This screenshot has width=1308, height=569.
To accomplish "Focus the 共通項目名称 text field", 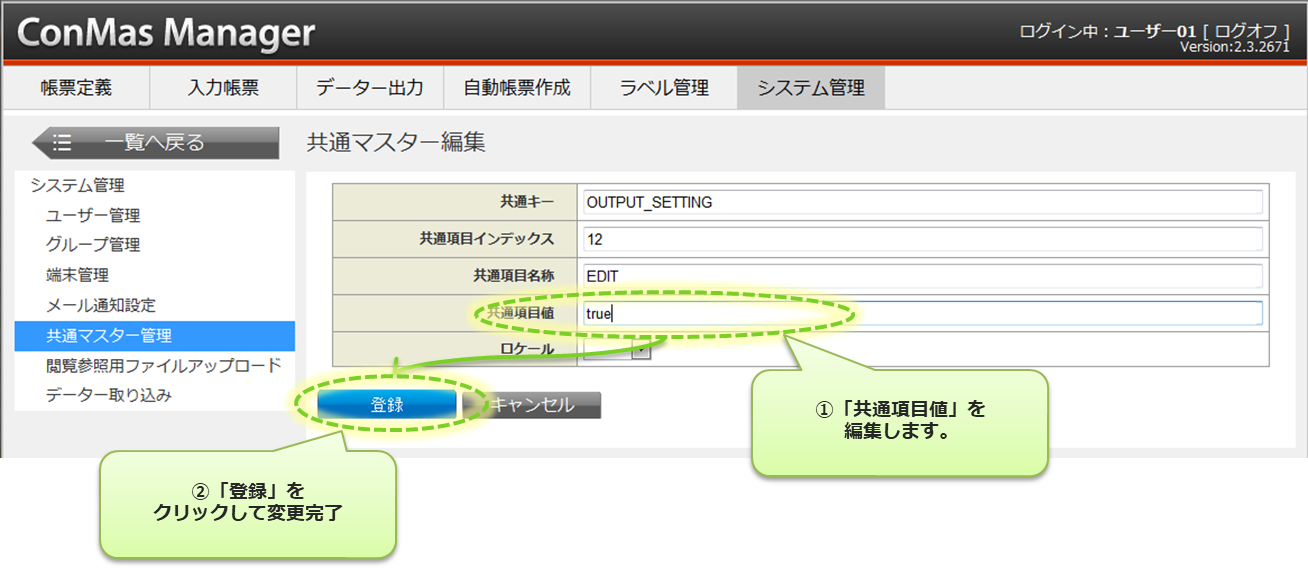I will [x=922, y=276].
